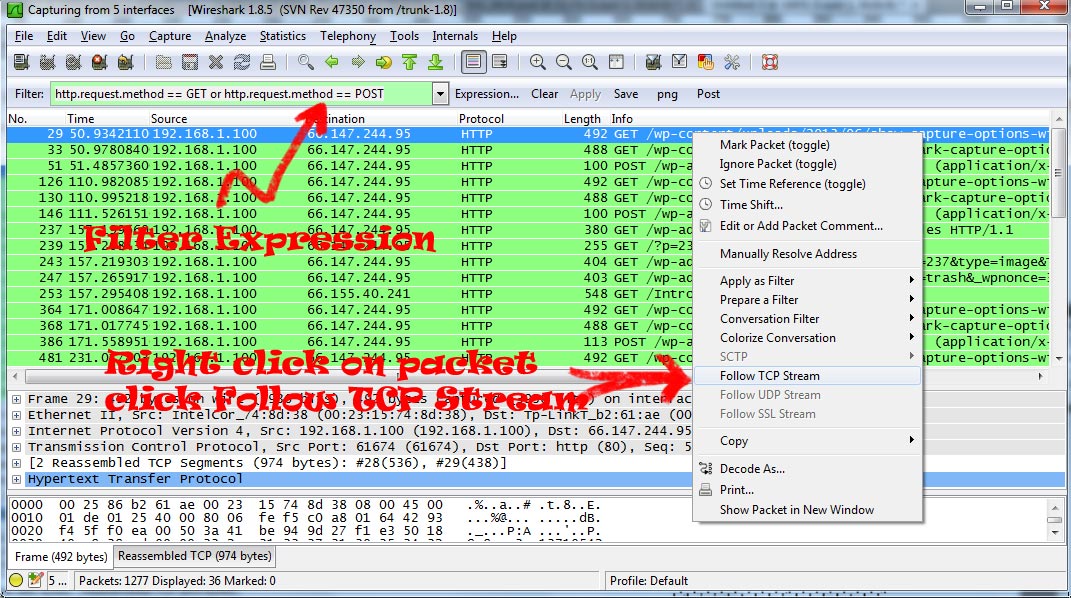Jump to last packet icon

point(436,63)
